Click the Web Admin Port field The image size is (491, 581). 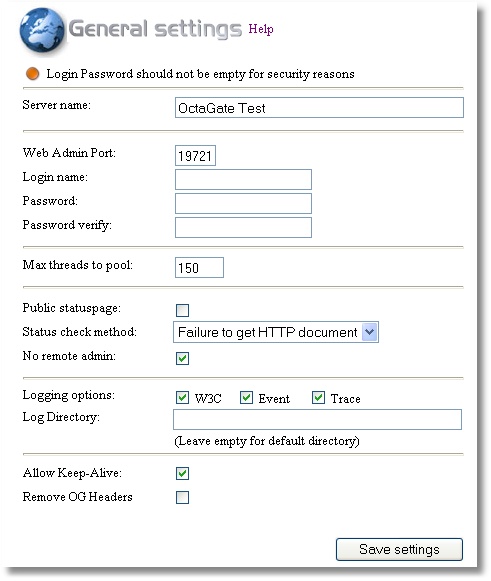pos(195,155)
